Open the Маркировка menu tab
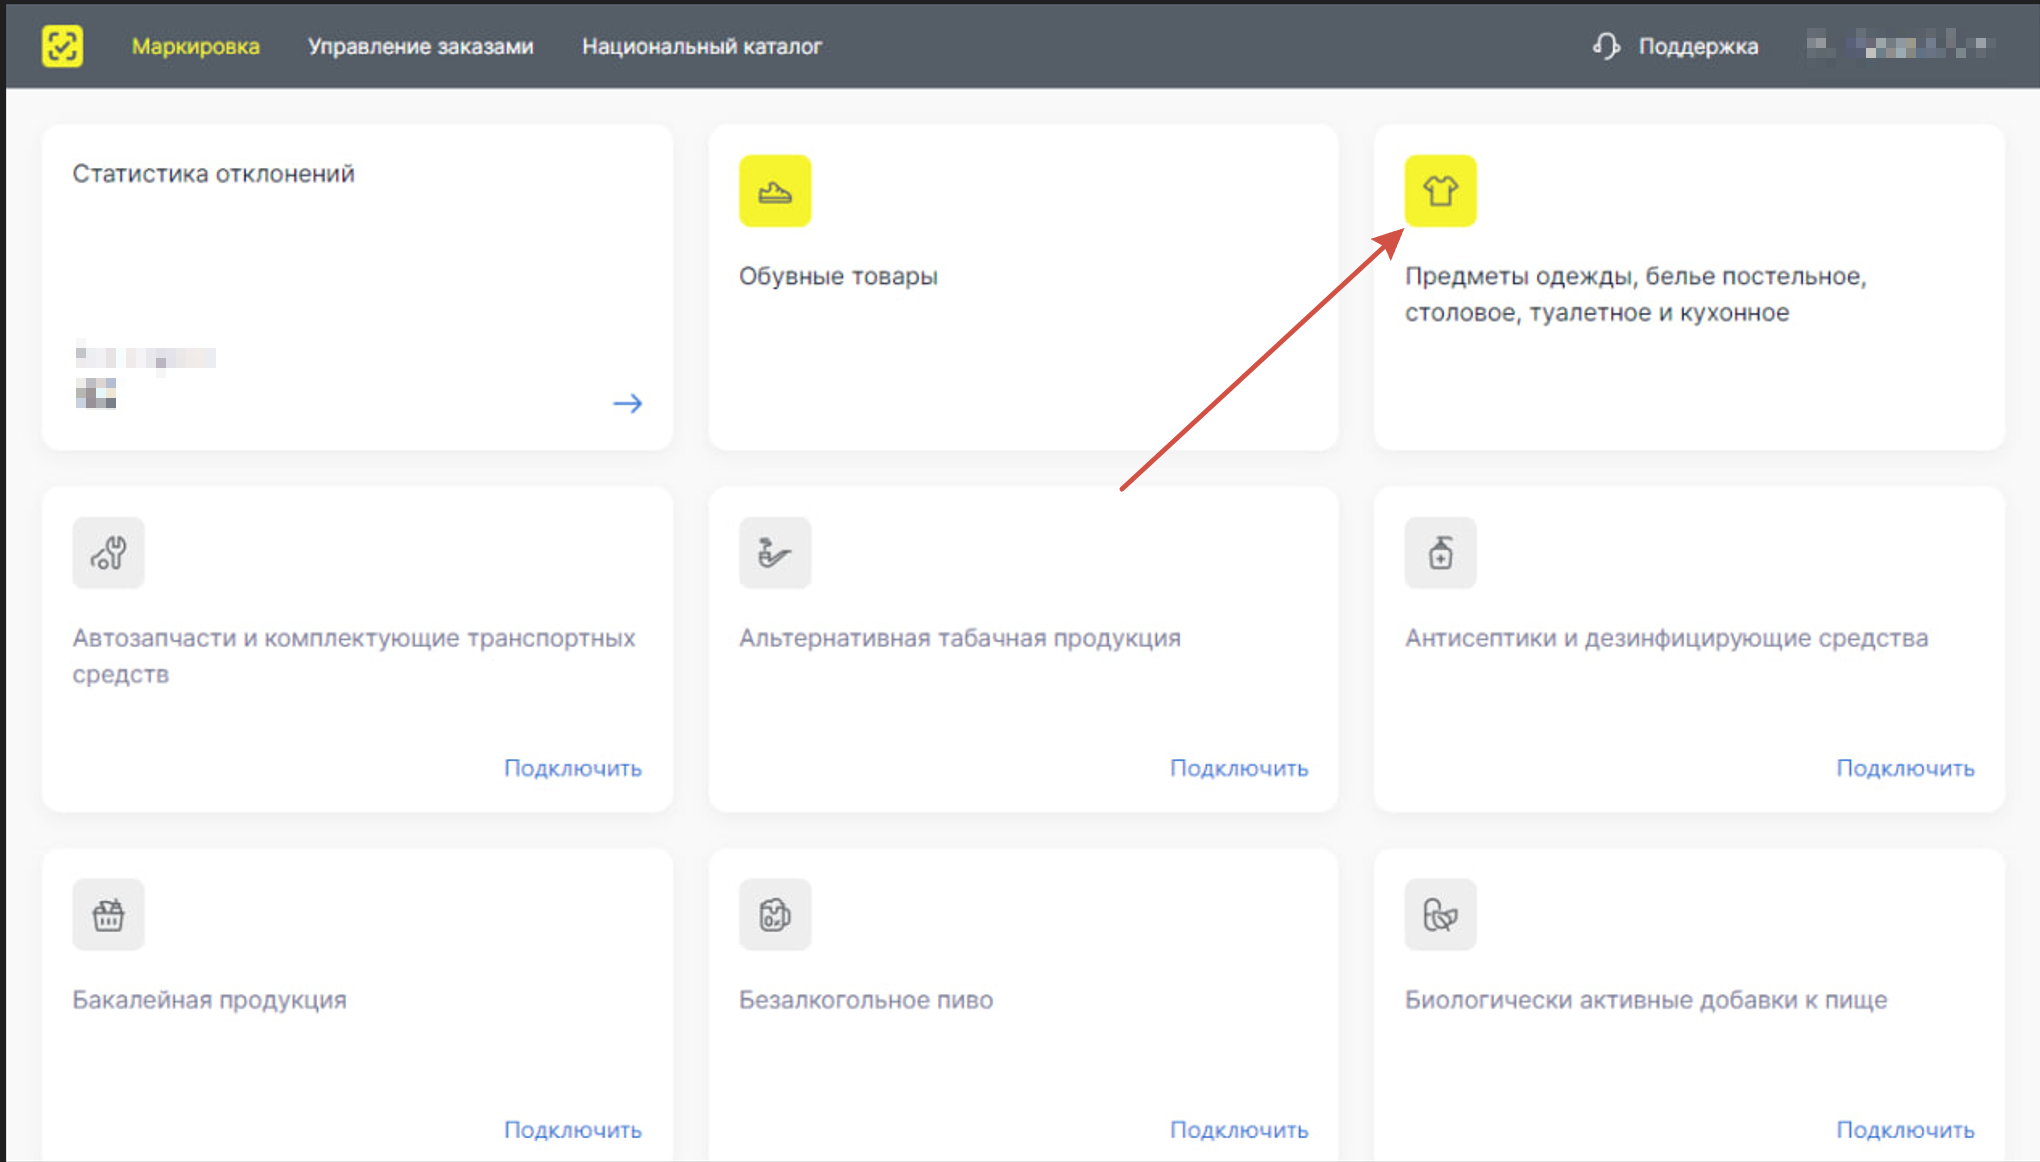 (196, 46)
